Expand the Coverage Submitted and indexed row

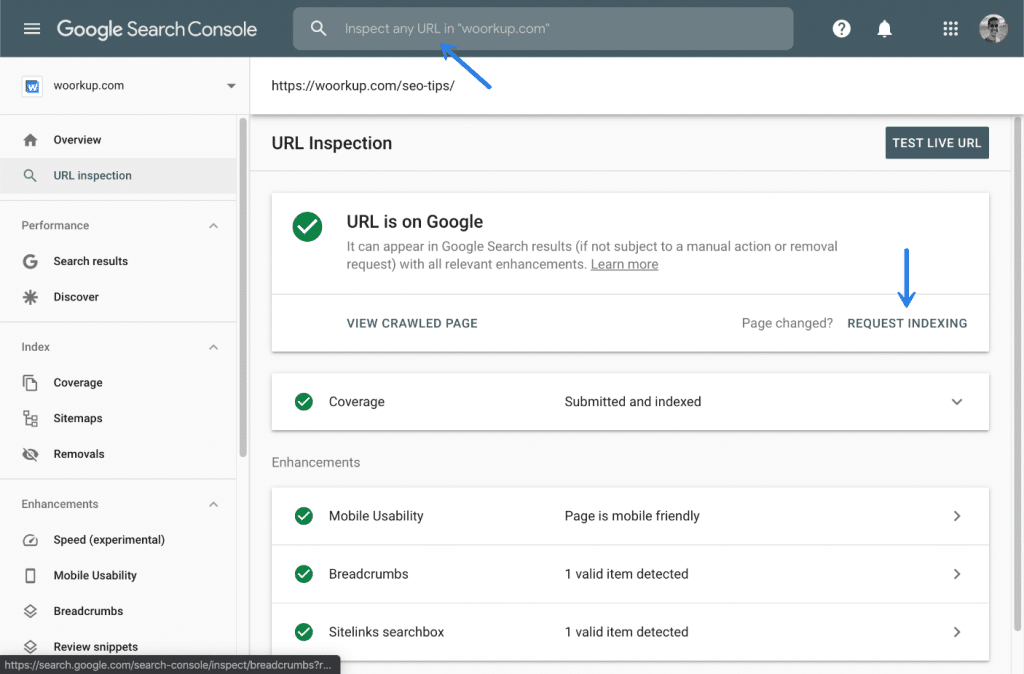(957, 402)
